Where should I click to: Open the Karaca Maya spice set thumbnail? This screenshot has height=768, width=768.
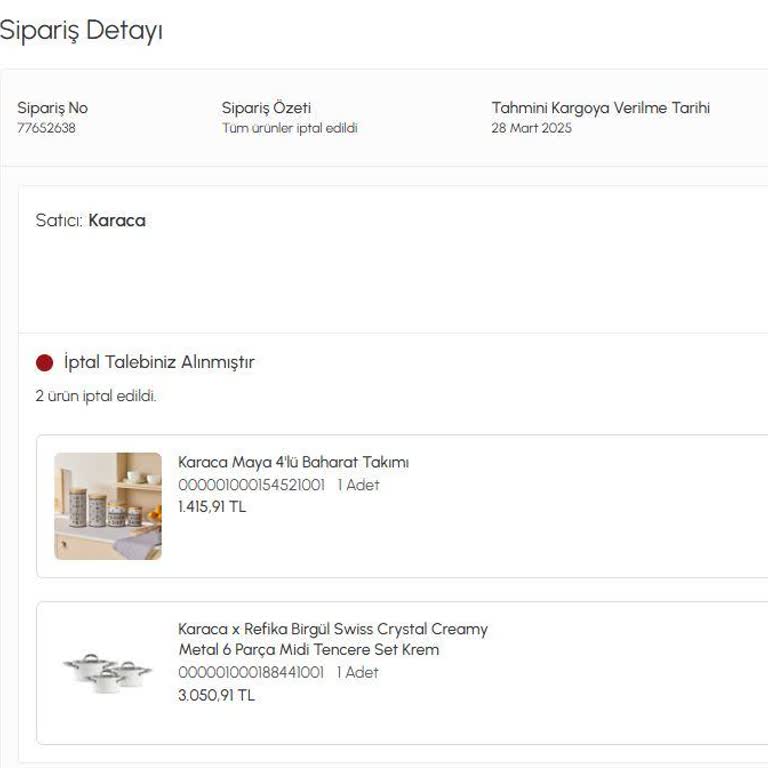108,506
